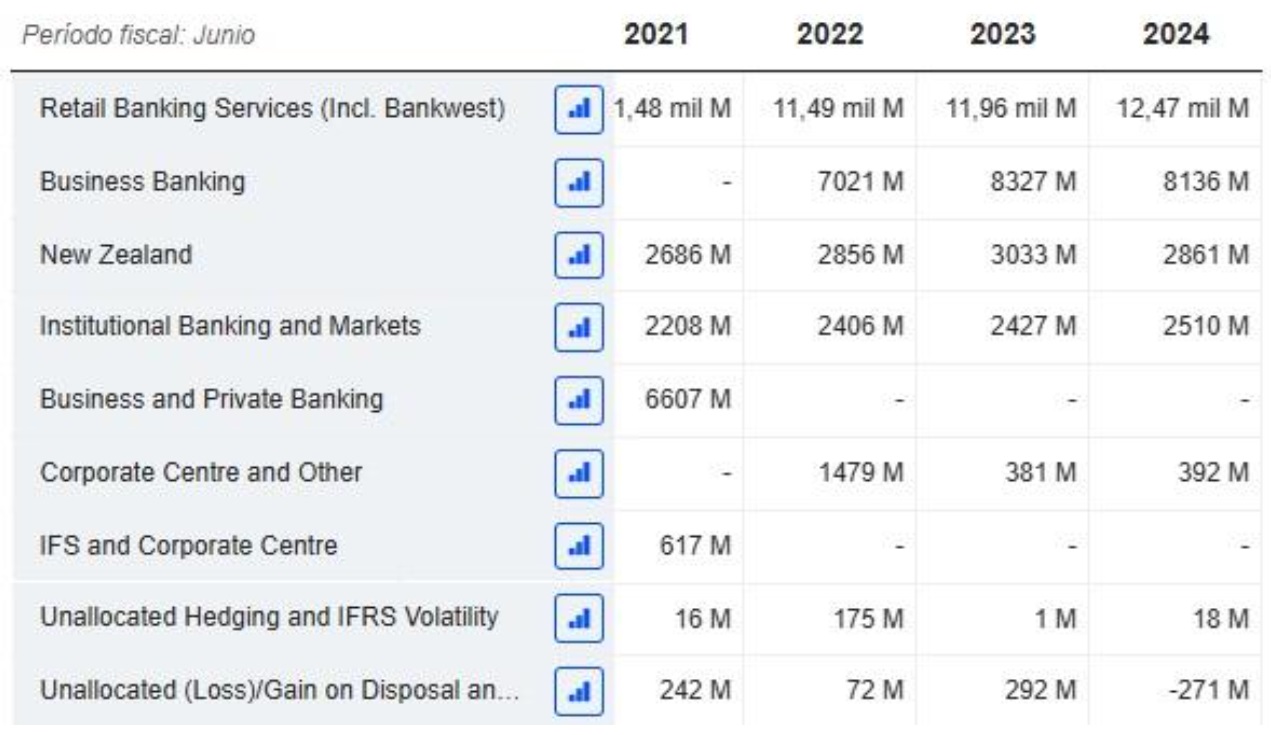Viewport: 1271px width, 735px height.
Task: Open Institutional Banking and Markets chart icon
Action: coord(579,327)
